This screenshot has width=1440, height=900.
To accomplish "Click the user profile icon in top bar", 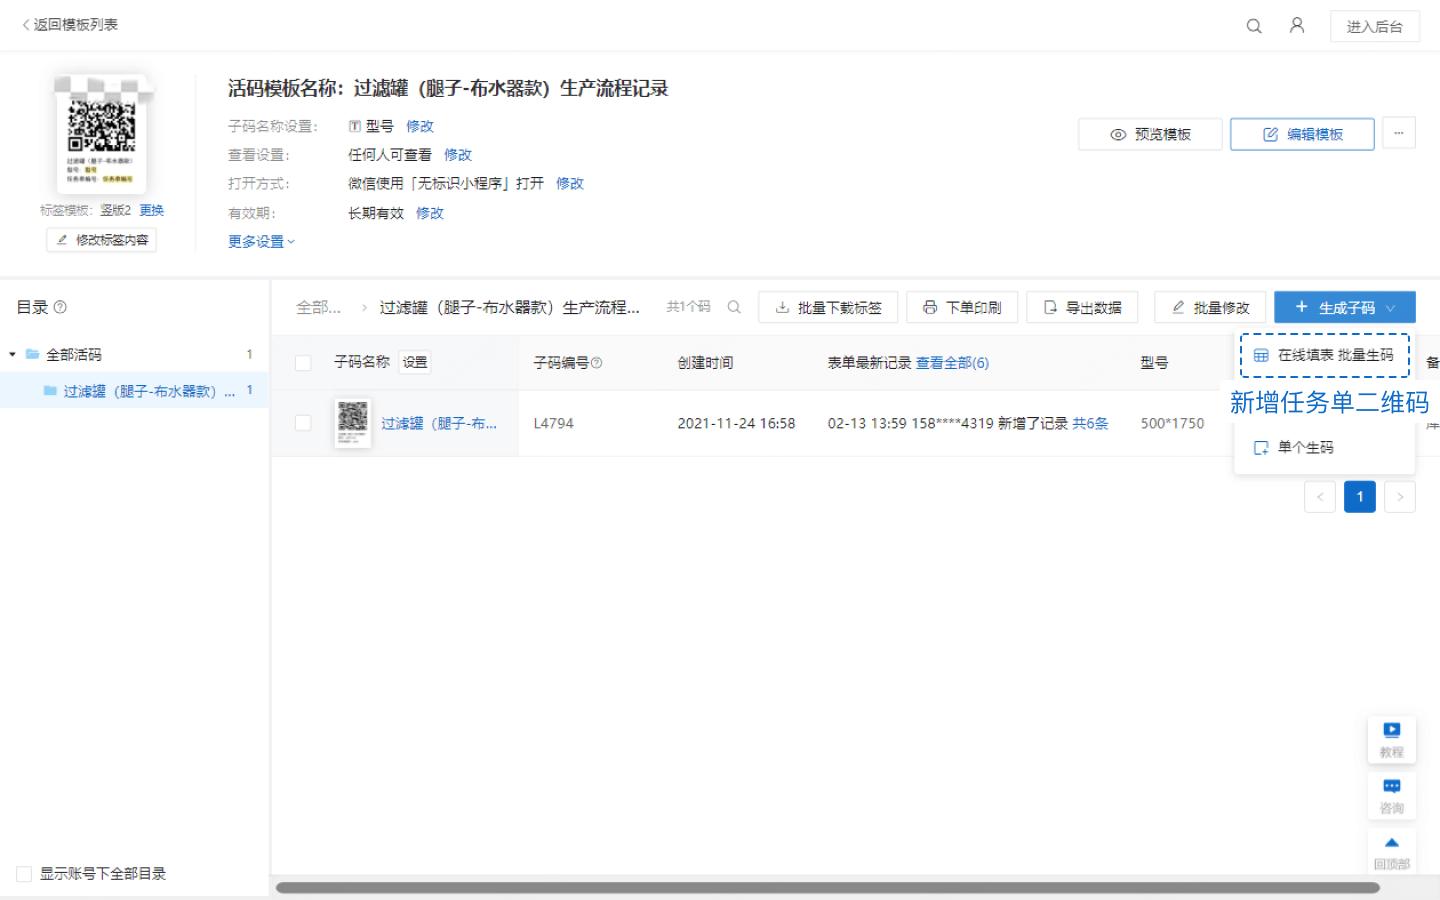I will coord(1297,26).
